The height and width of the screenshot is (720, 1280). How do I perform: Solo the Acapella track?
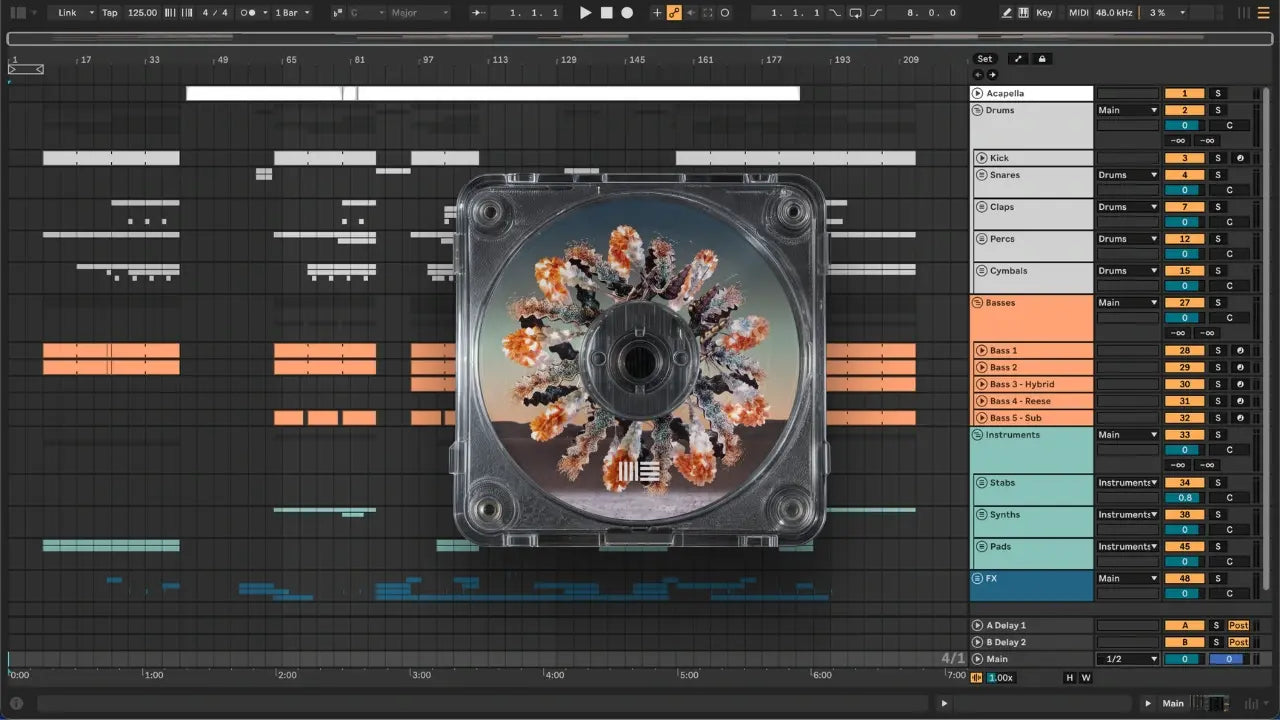tap(1218, 93)
